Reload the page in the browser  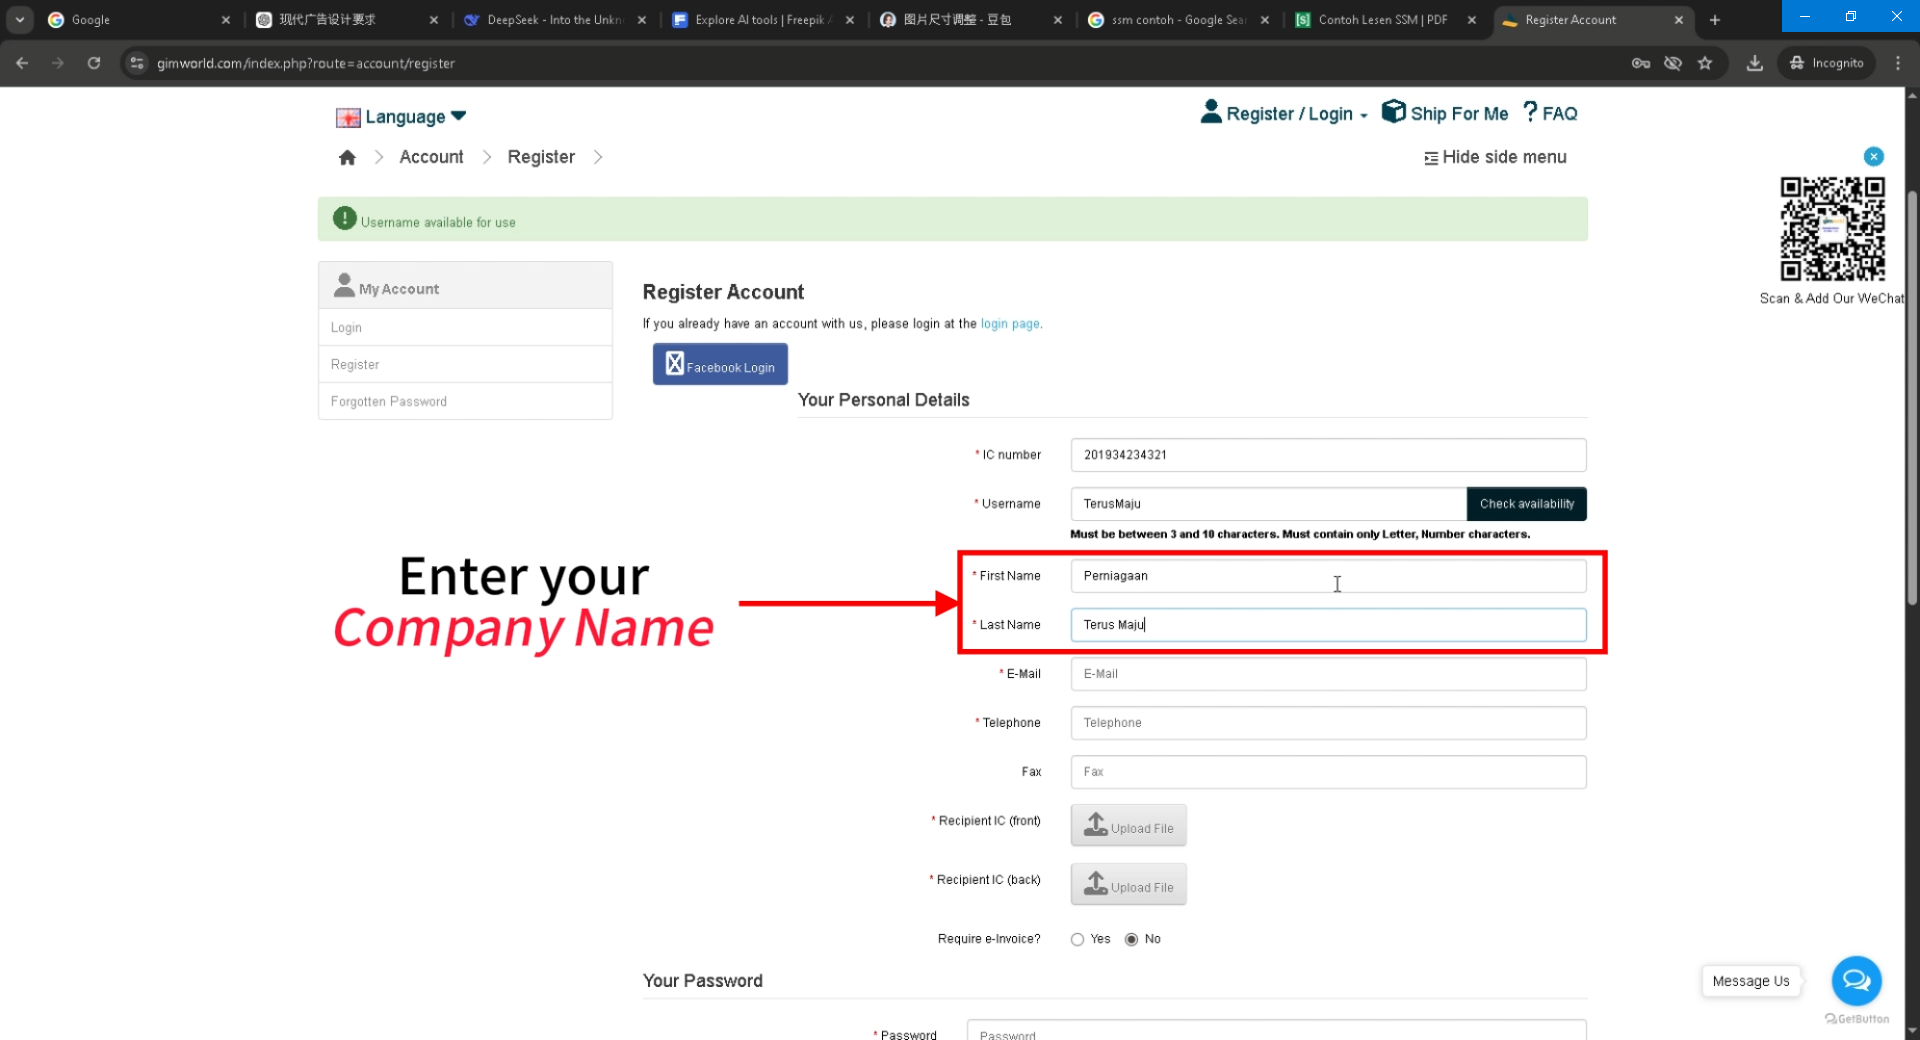pyautogui.click(x=94, y=63)
